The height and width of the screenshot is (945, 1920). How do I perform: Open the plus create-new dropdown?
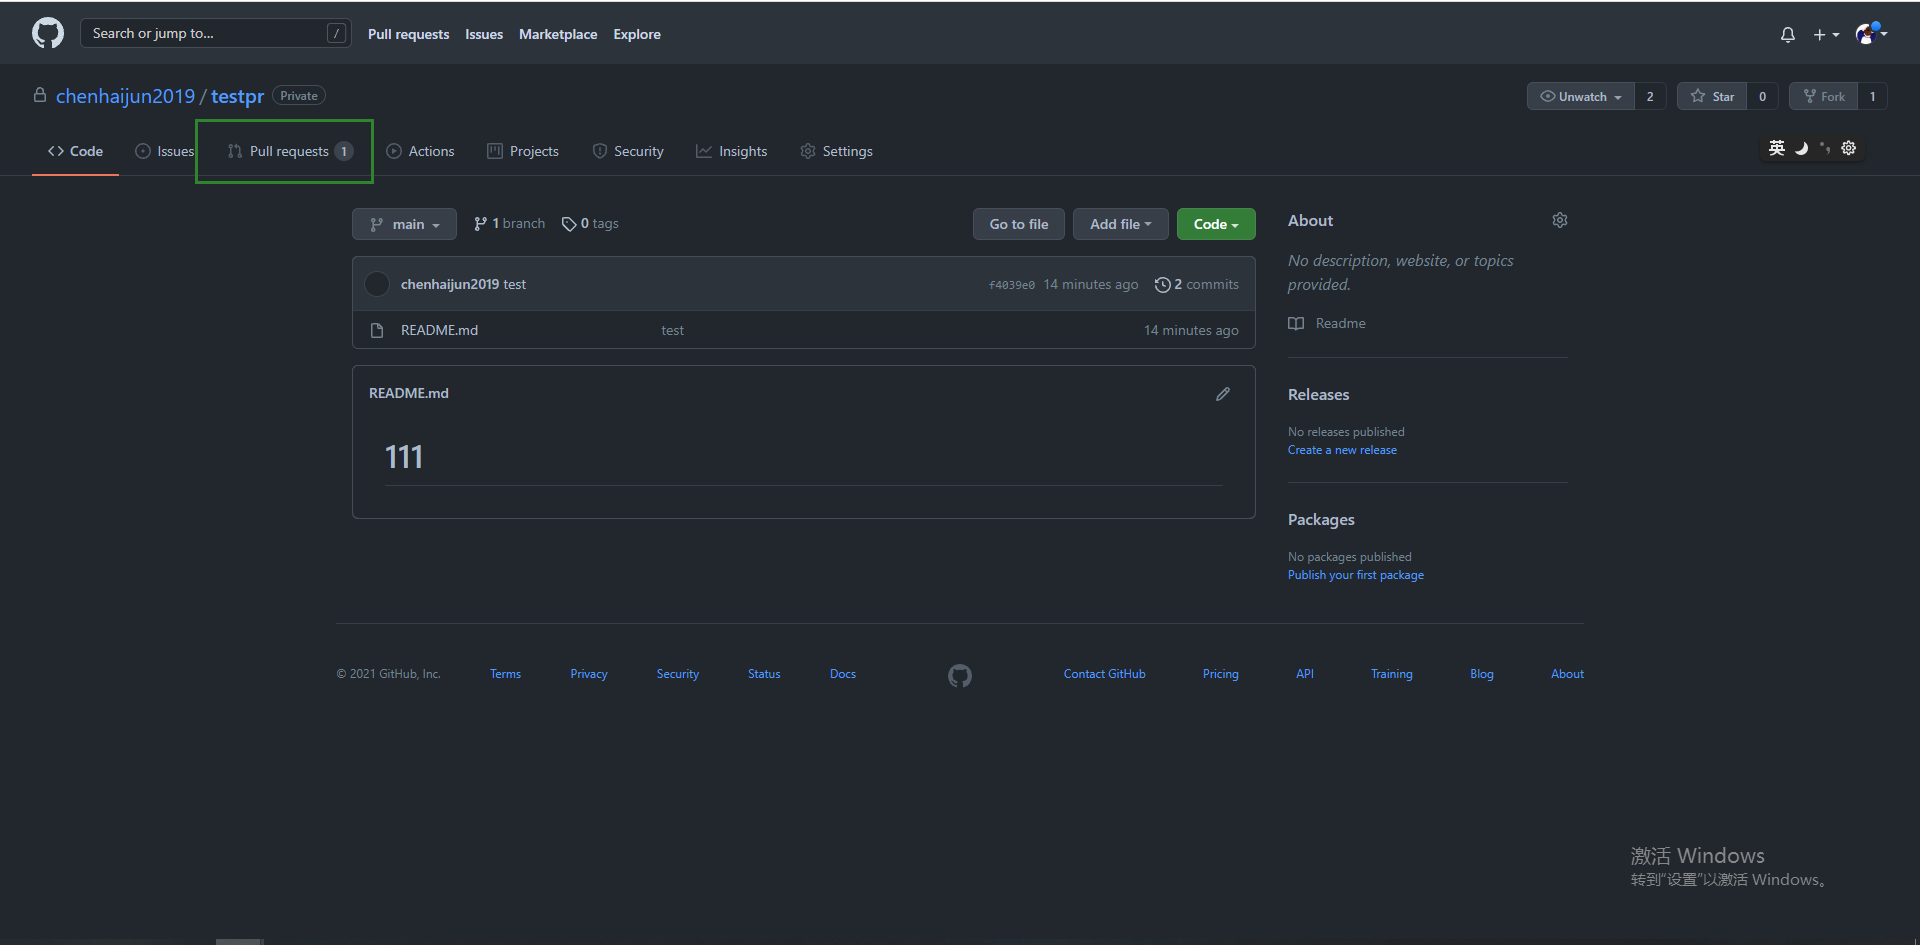pos(1826,34)
